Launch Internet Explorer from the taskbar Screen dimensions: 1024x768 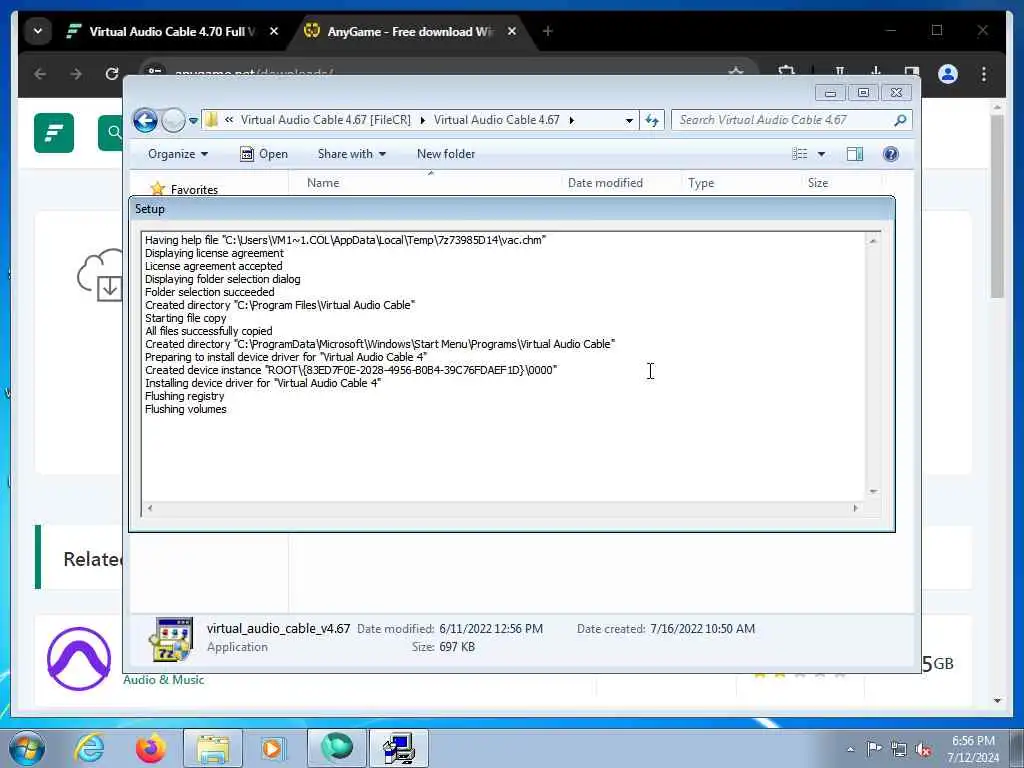[x=89, y=748]
